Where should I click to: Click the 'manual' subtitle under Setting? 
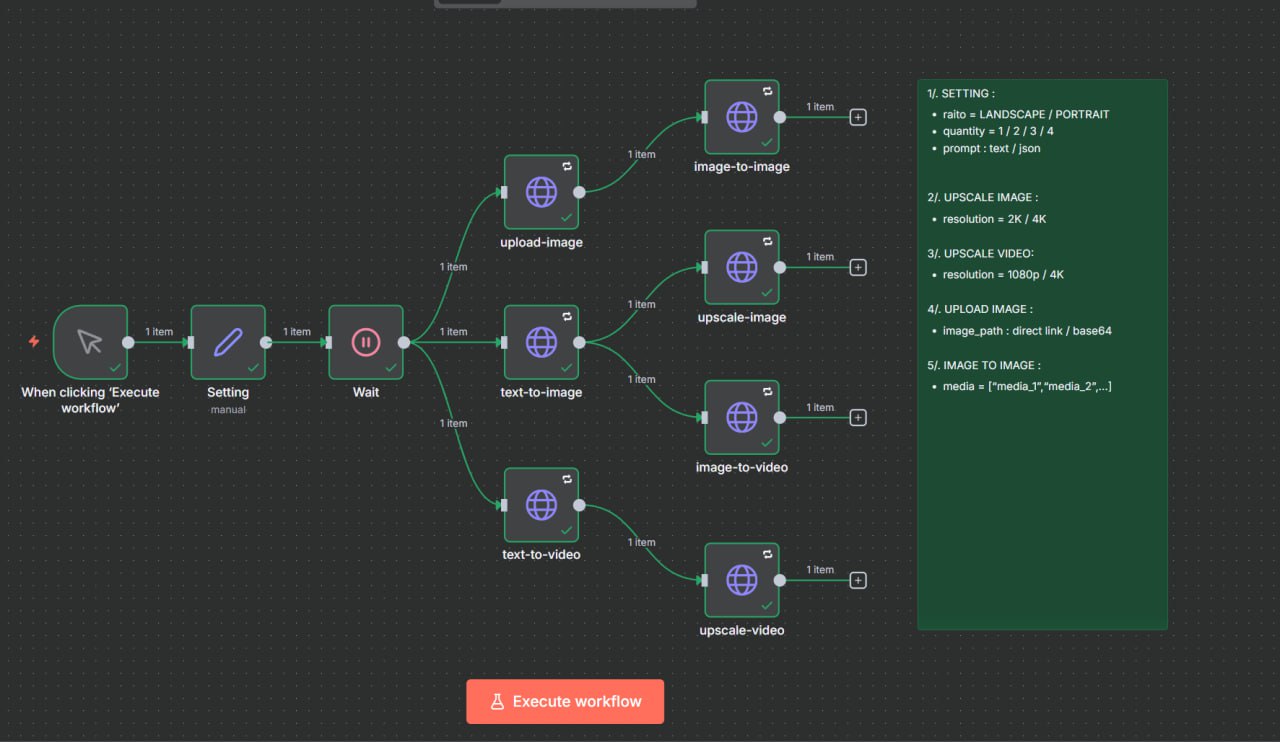228,409
